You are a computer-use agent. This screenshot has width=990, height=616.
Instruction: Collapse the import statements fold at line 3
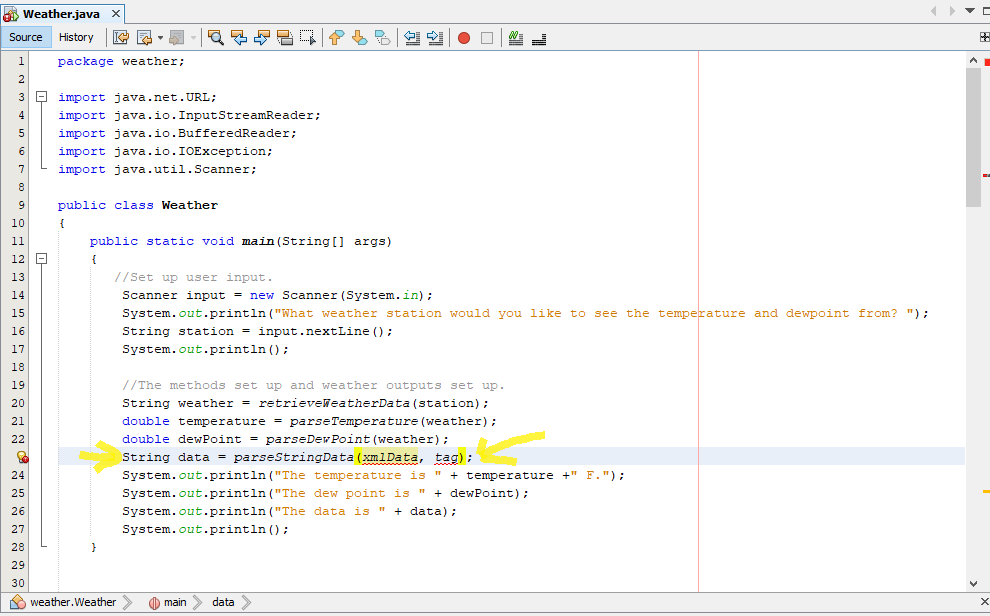pos(40,96)
